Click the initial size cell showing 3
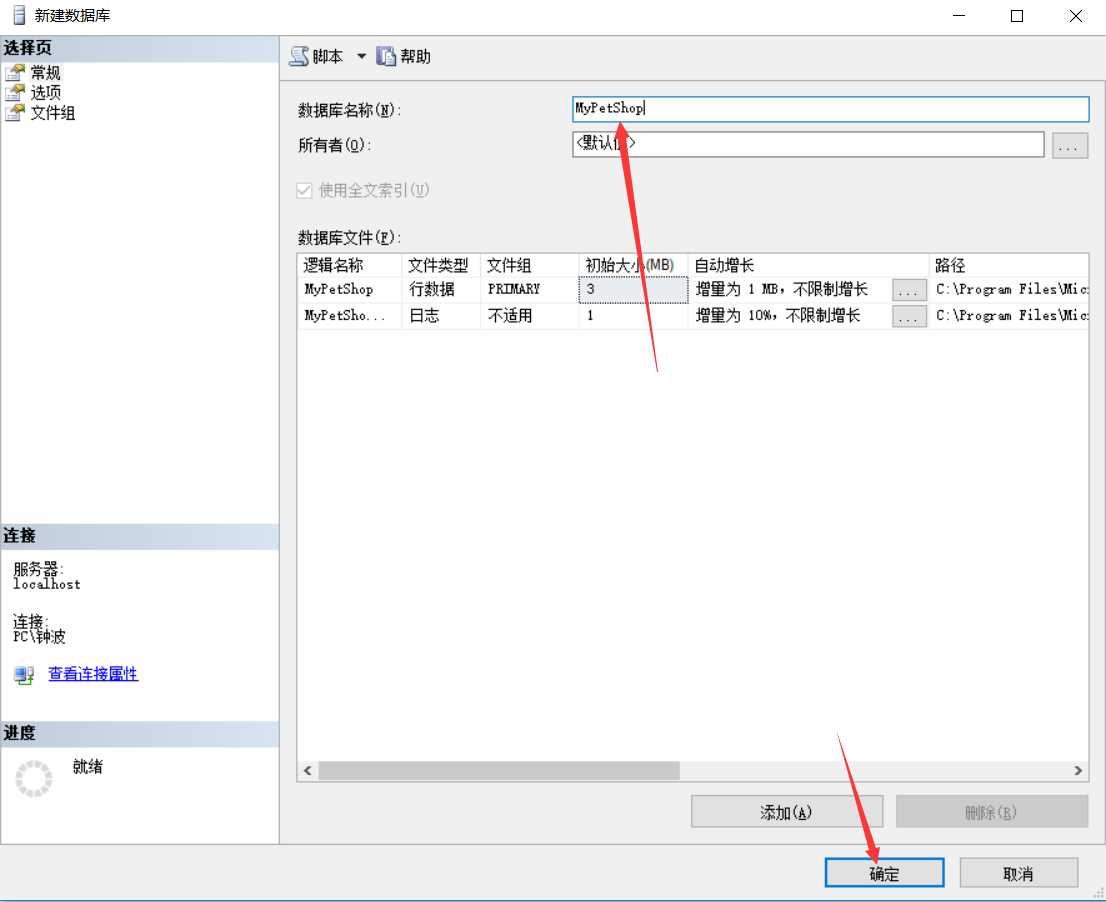1106x902 pixels. [633, 289]
